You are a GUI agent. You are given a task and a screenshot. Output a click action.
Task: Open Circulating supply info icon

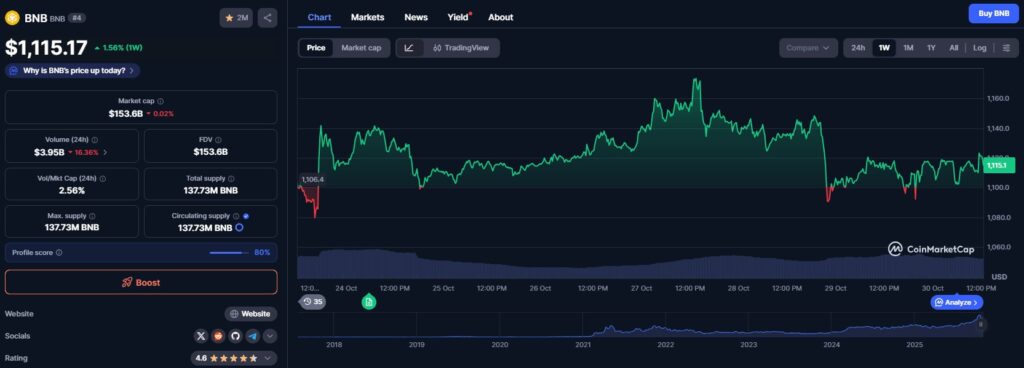pyautogui.click(x=235, y=216)
